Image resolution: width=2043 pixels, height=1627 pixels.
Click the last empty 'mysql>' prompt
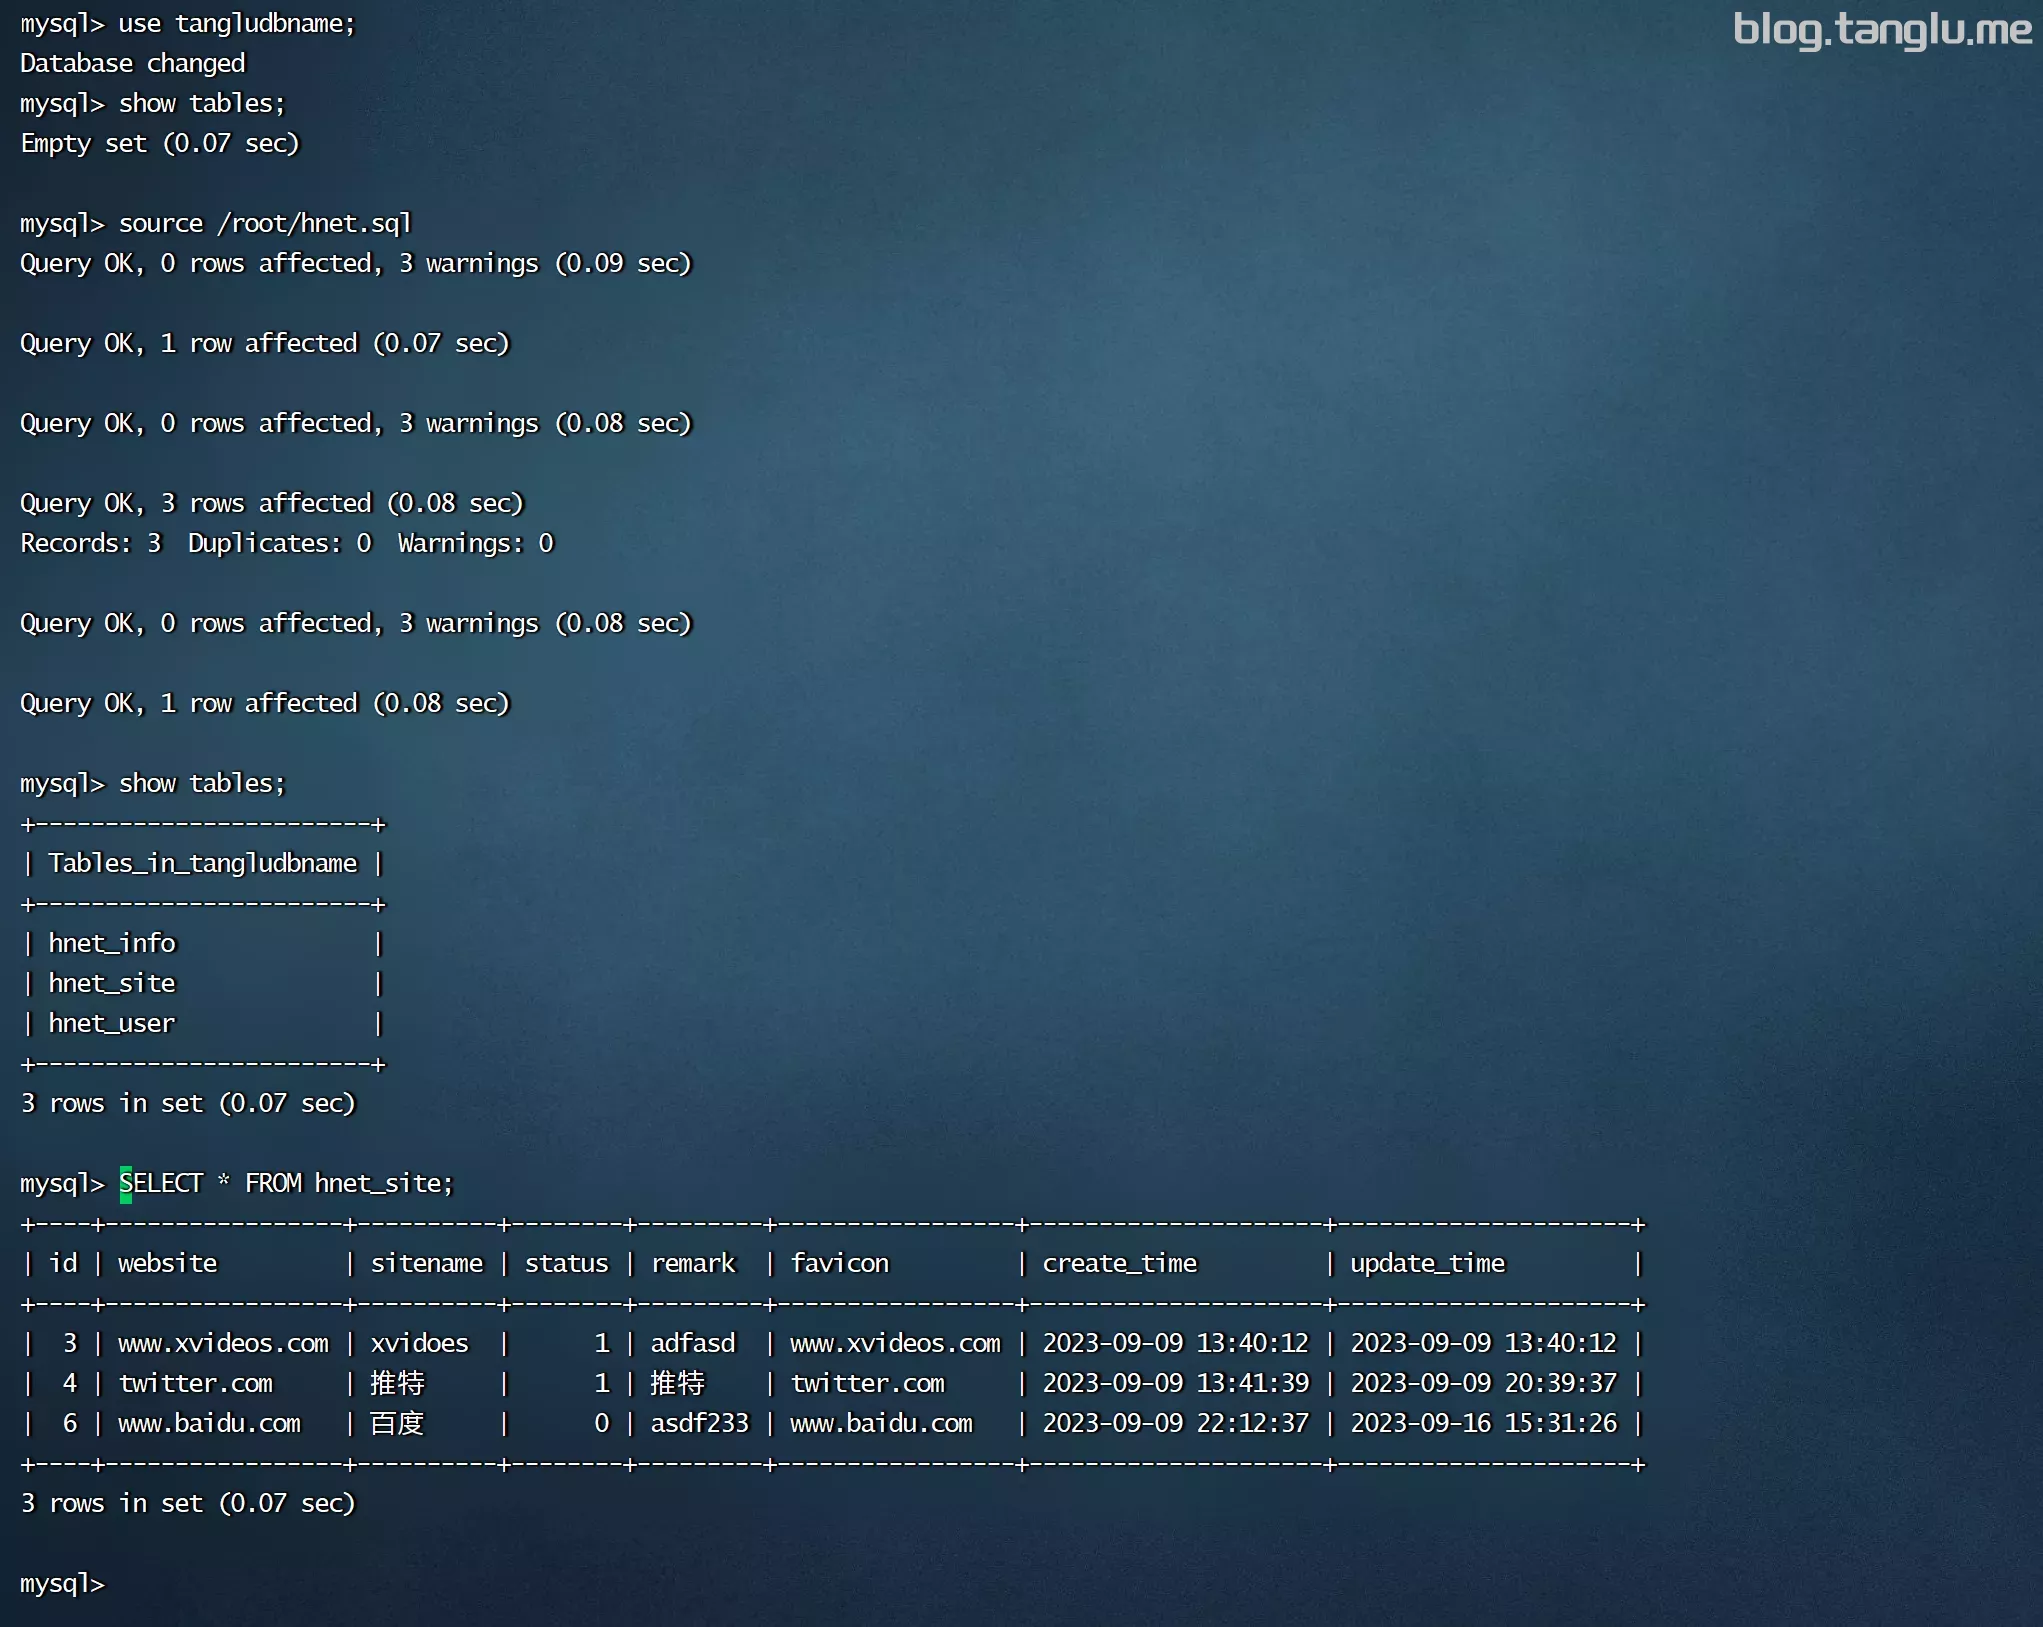click(x=62, y=1584)
